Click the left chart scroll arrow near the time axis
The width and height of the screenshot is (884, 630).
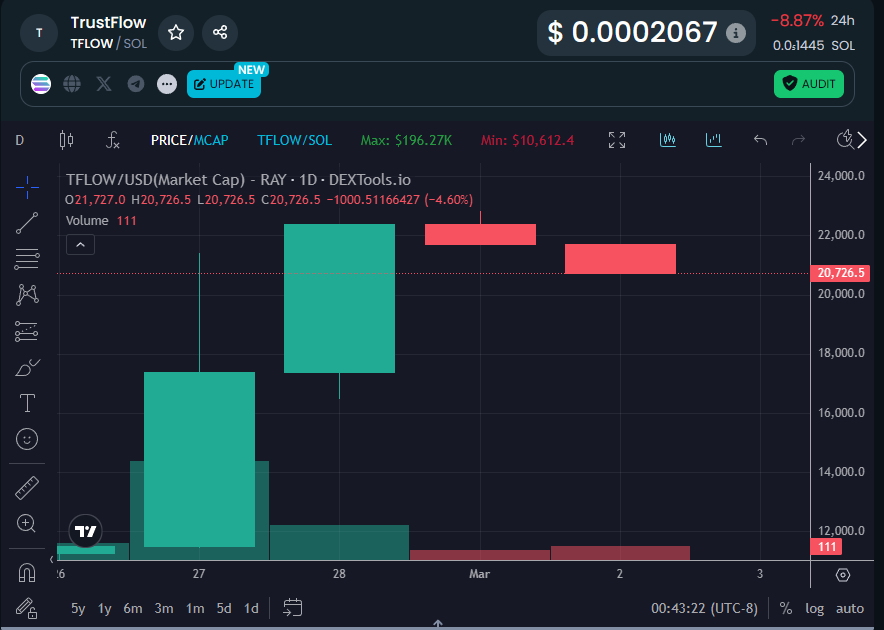click(52, 559)
